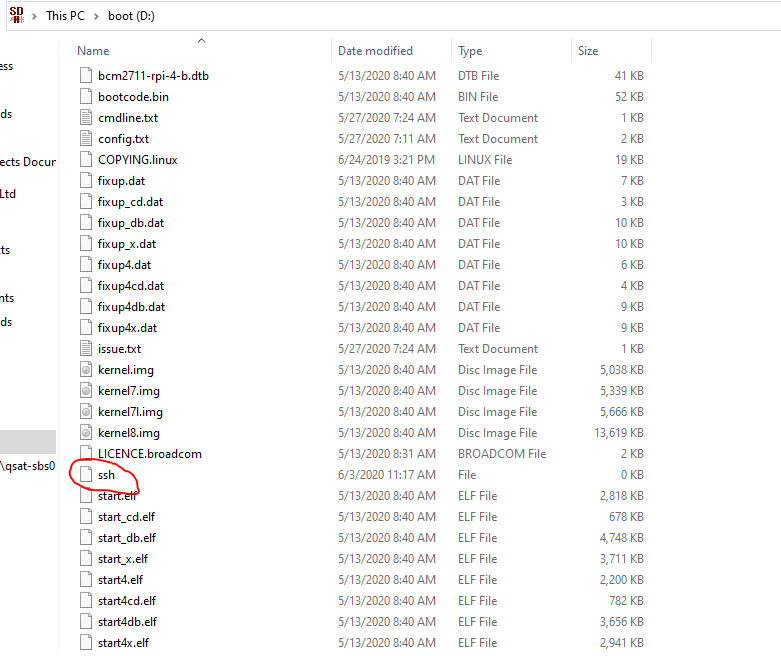Select the start_x.elf file icon

point(86,558)
